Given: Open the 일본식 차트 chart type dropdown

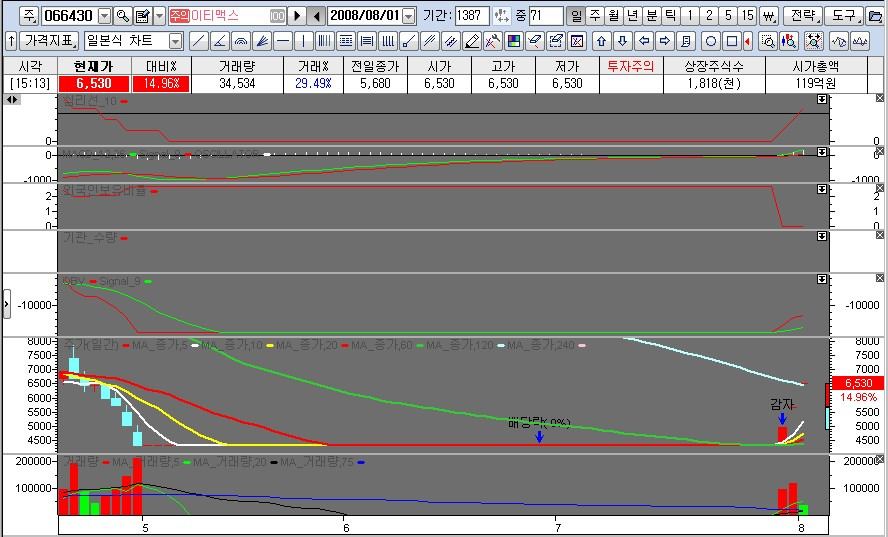Looking at the screenshot, I should 176,41.
